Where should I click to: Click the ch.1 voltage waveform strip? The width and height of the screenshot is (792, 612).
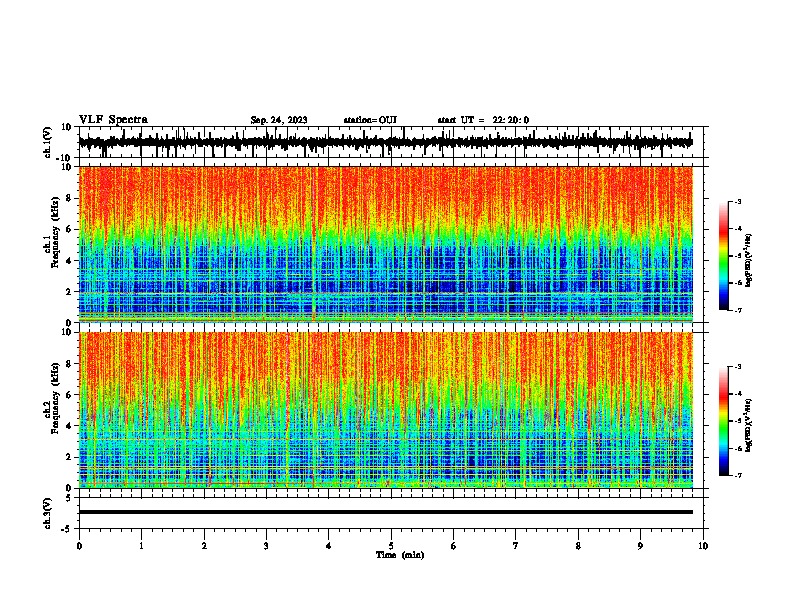(x=386, y=142)
